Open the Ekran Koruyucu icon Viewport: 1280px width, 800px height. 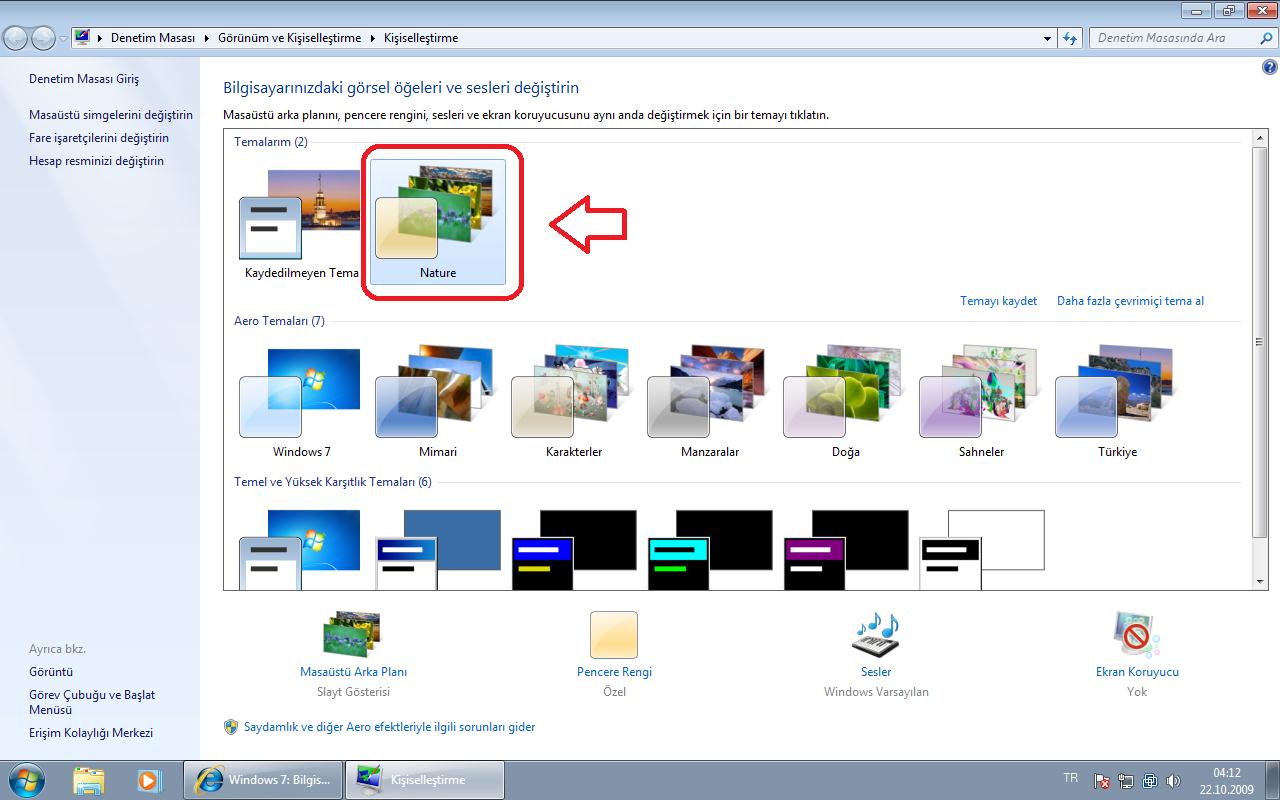1137,634
